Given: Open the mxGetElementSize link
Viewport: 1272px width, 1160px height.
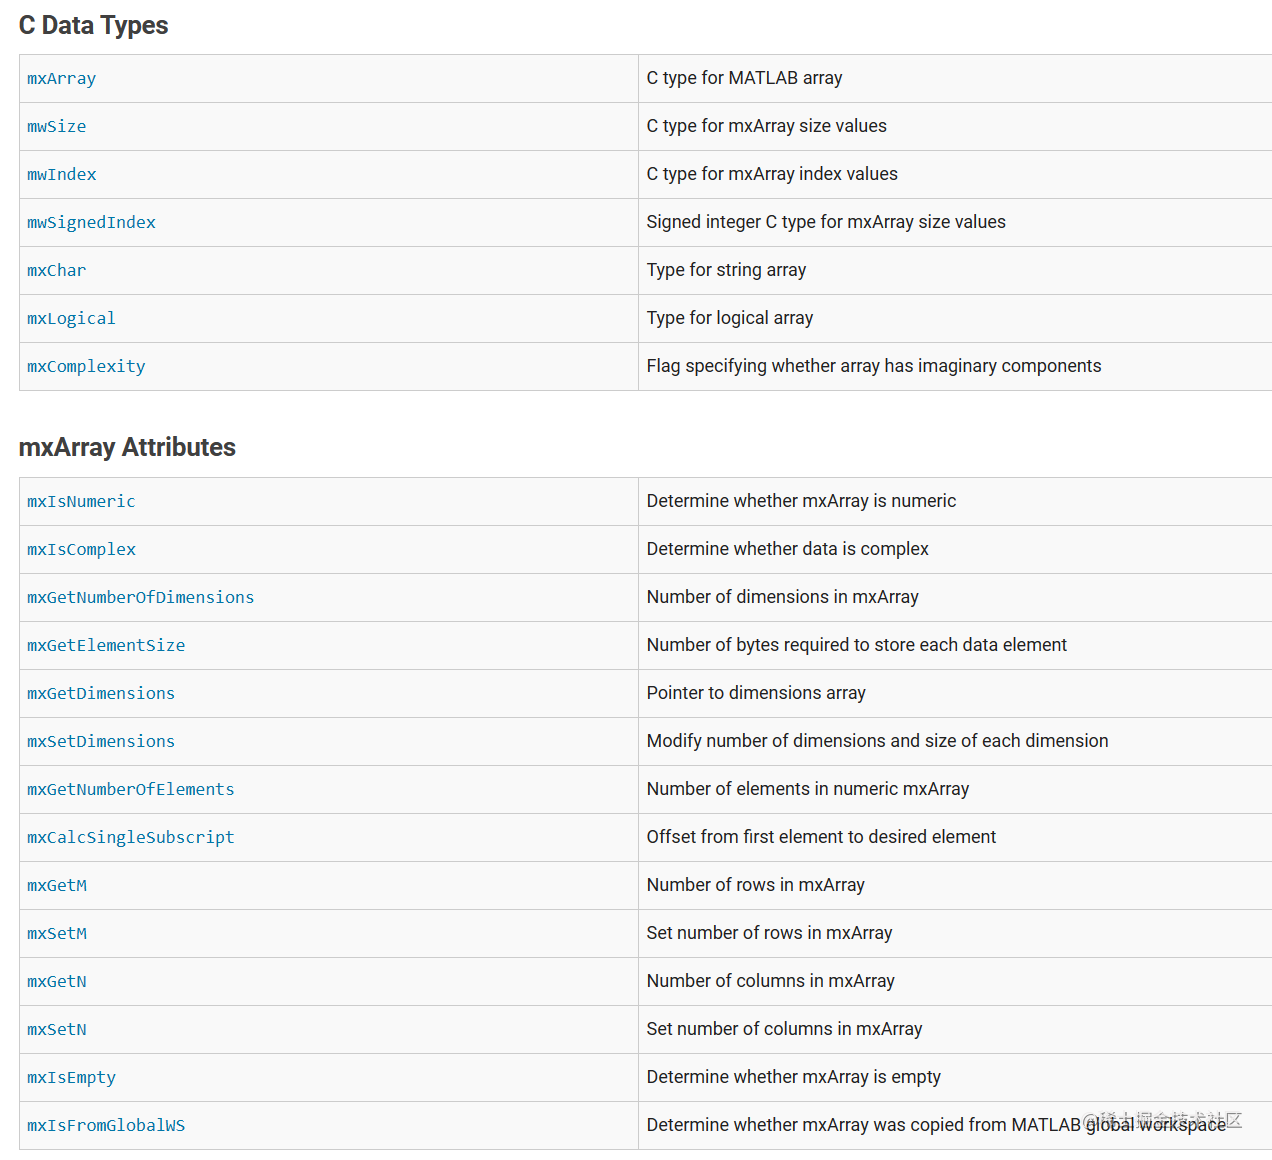Looking at the screenshot, I should coord(106,646).
